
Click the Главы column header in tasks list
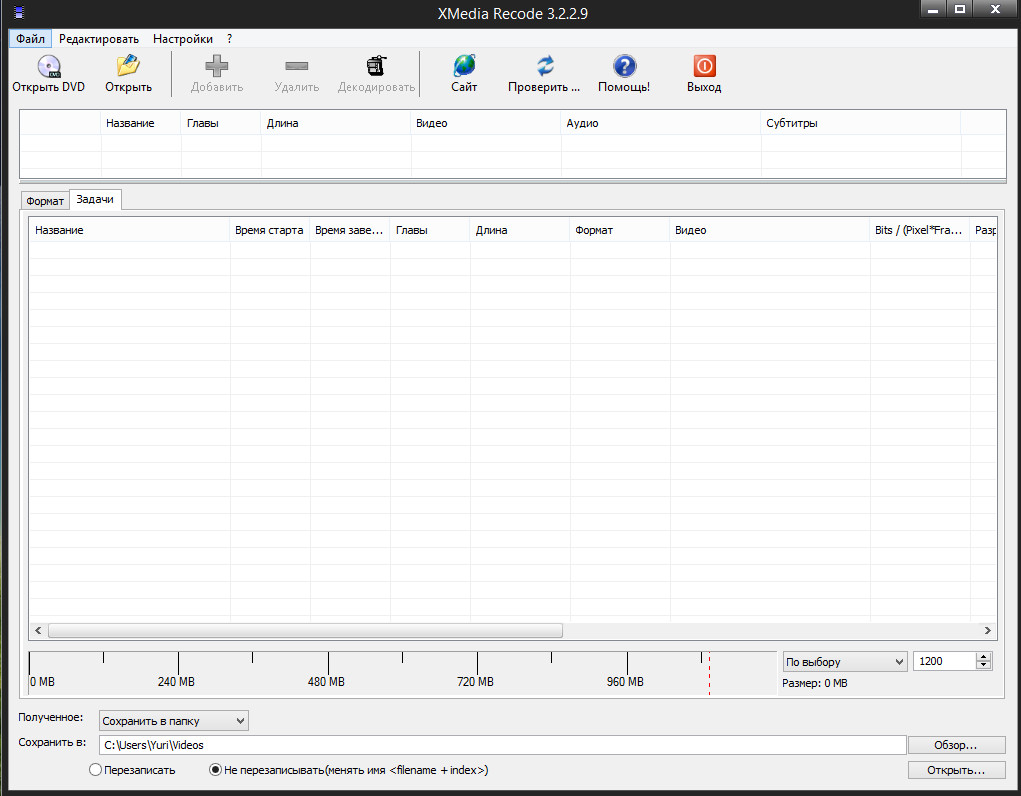[x=430, y=230]
